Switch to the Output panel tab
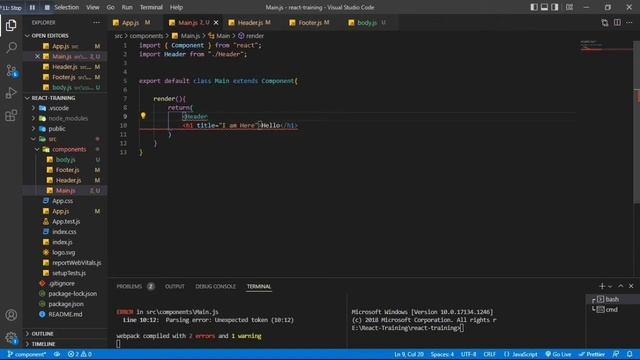Viewport: 640px width, 360px height. (175, 287)
